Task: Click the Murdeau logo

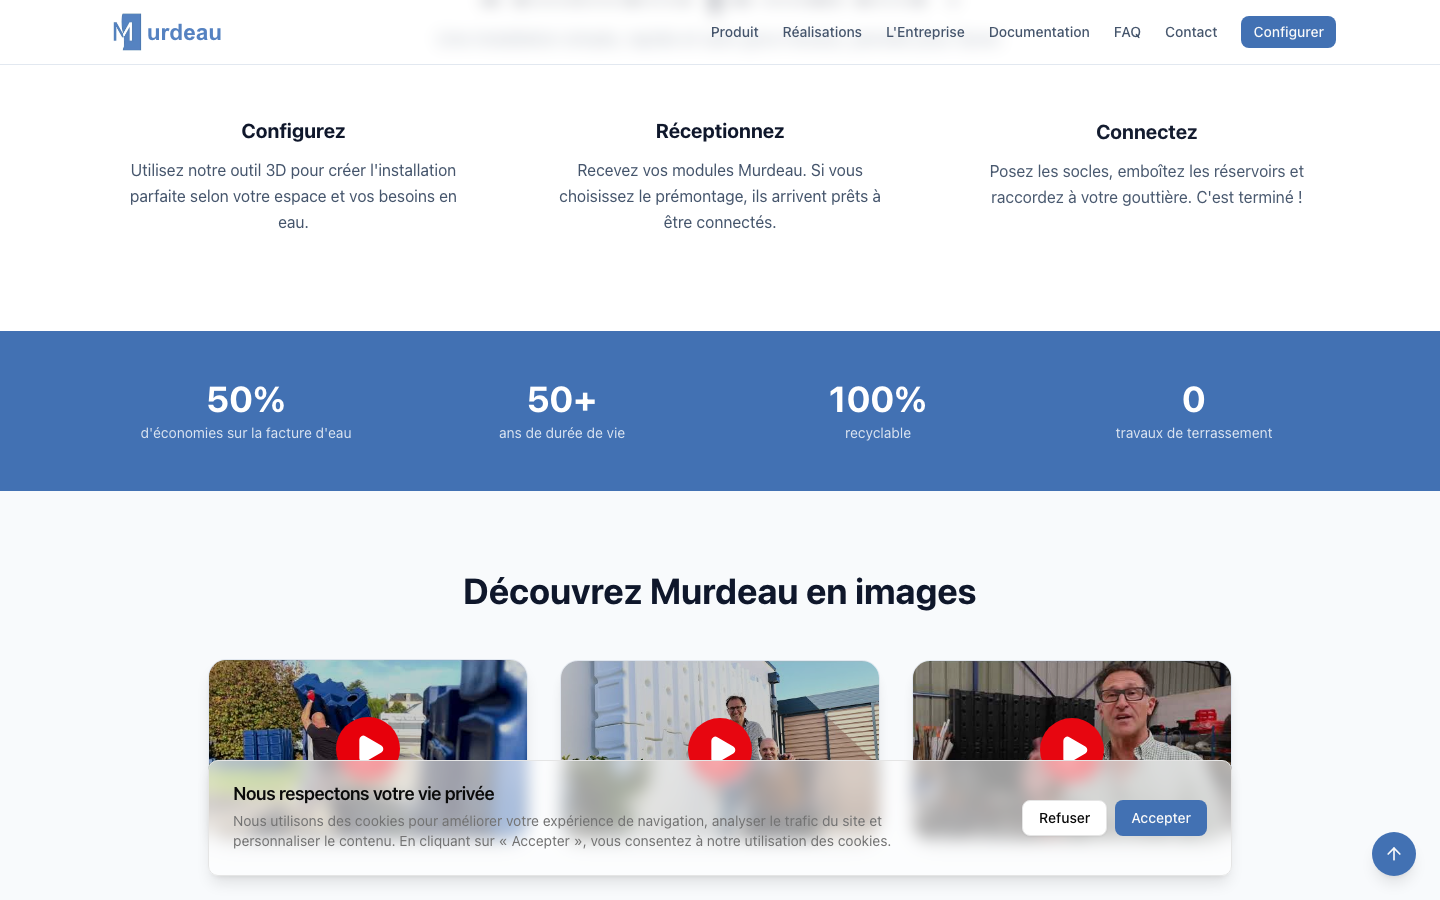Action: pyautogui.click(x=167, y=32)
